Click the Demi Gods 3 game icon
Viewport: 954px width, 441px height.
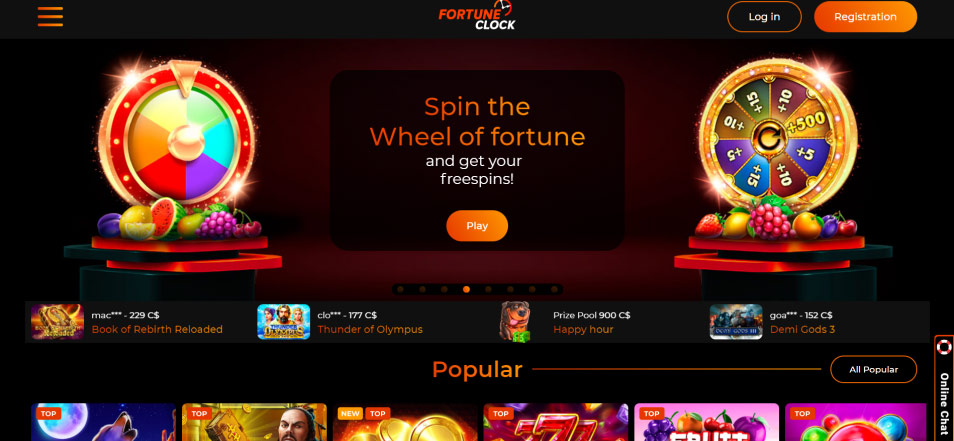point(736,322)
